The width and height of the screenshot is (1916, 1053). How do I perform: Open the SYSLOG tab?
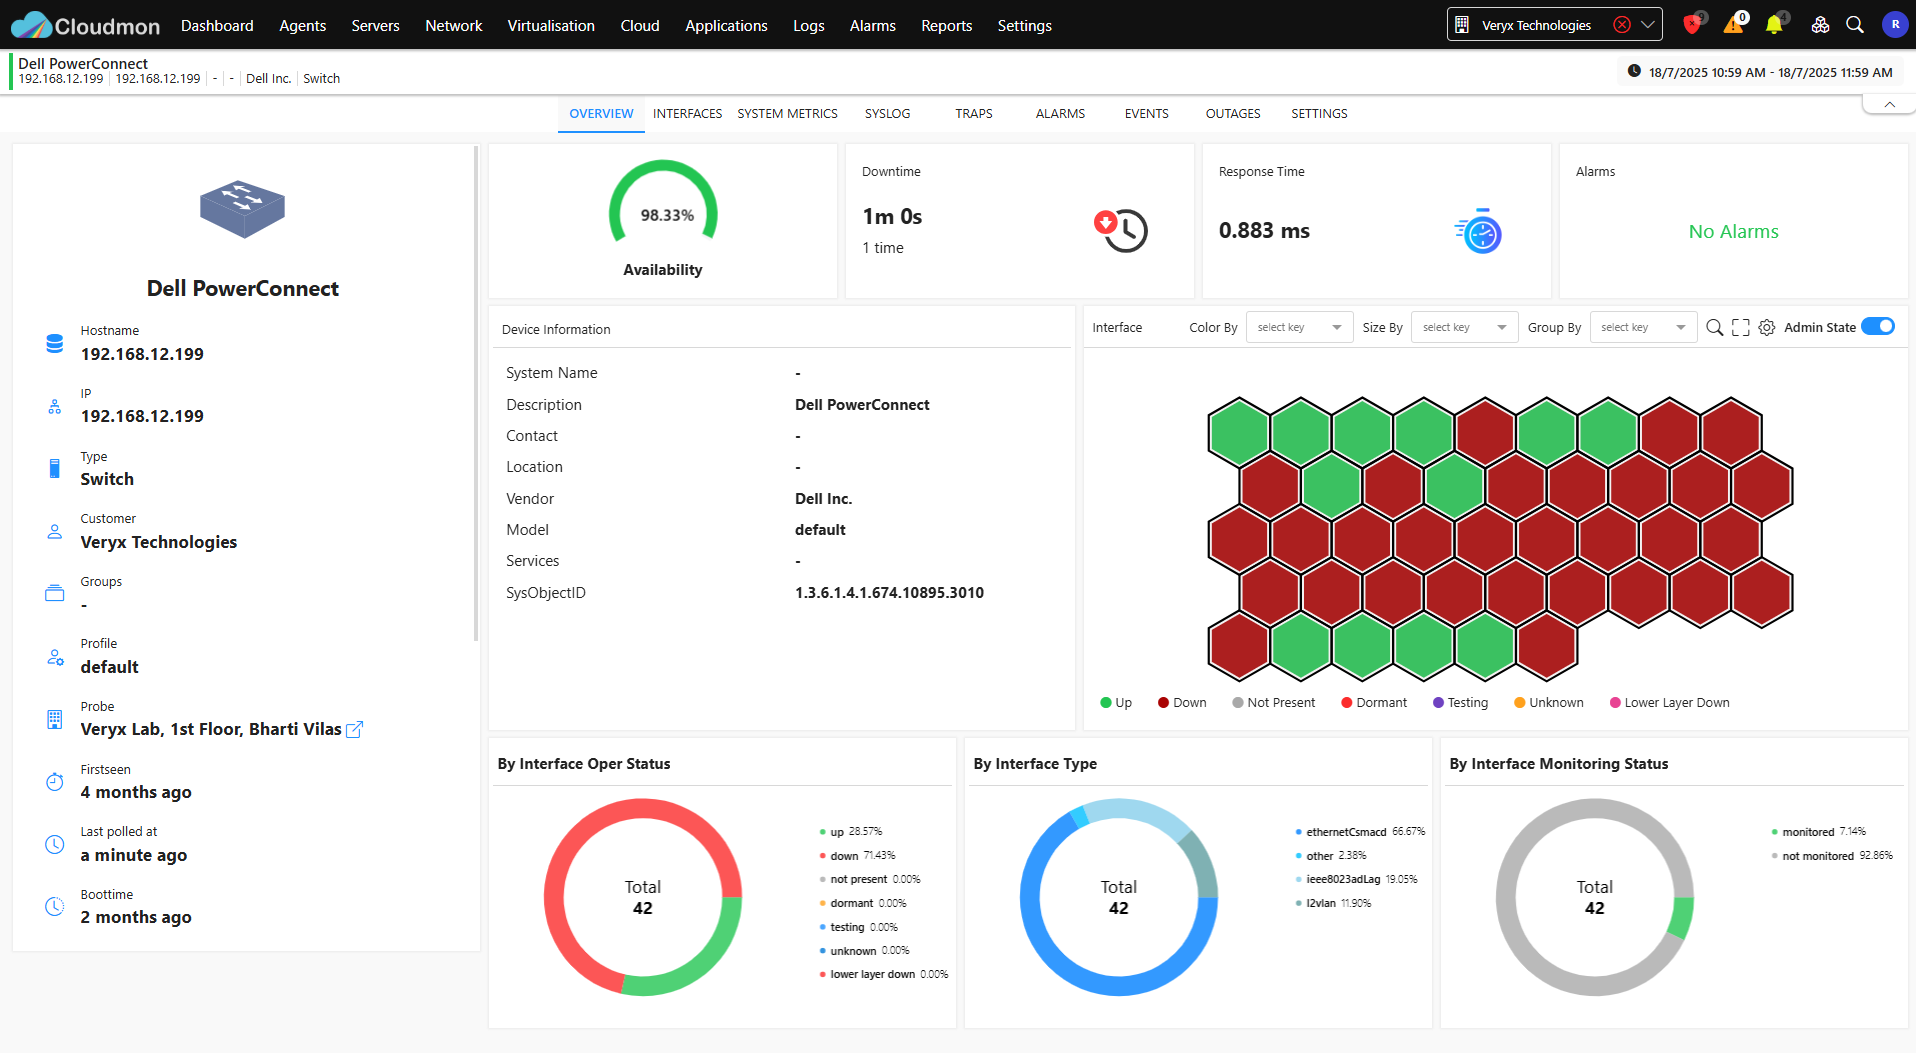click(887, 114)
